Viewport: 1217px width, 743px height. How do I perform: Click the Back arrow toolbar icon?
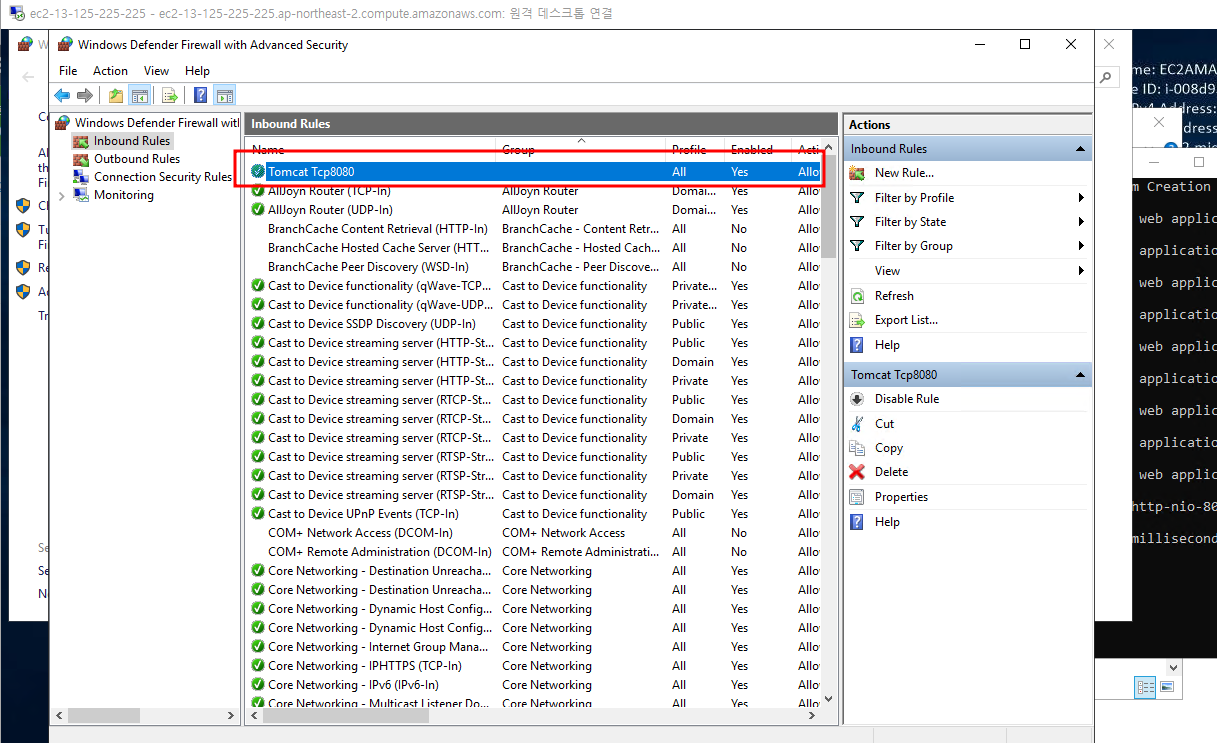[x=62, y=95]
